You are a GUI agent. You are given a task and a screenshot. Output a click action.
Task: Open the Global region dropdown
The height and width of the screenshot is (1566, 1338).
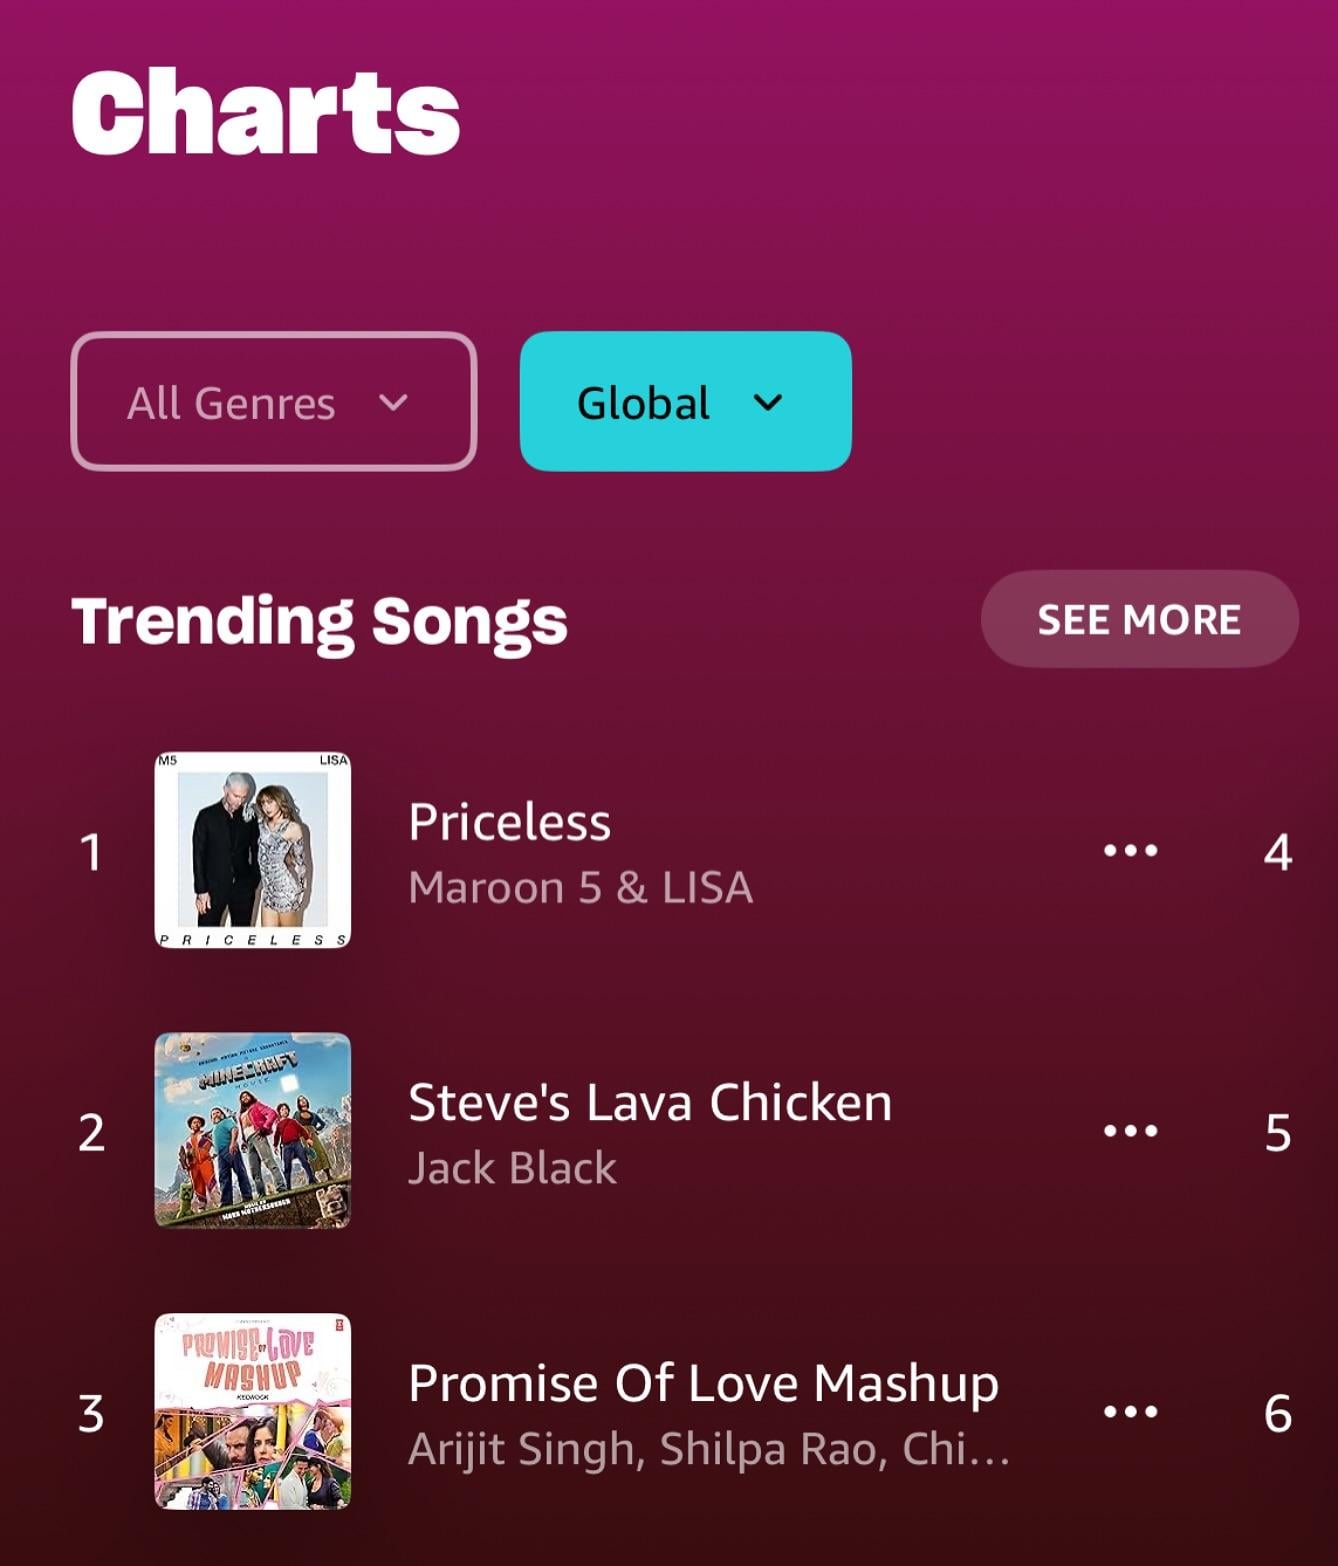point(685,402)
